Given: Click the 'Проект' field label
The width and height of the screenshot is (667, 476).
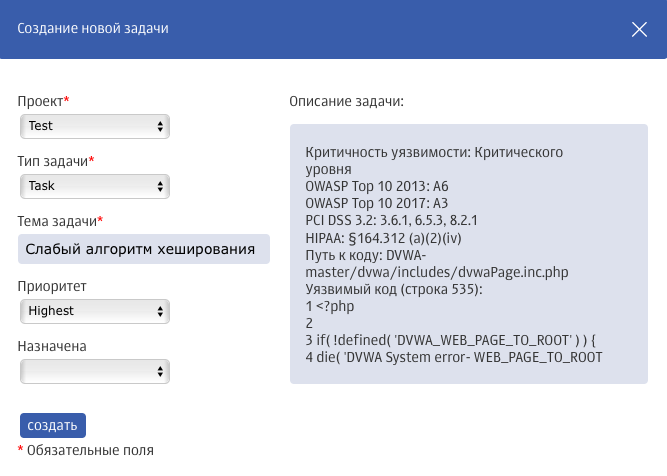Looking at the screenshot, I should coord(41,101).
